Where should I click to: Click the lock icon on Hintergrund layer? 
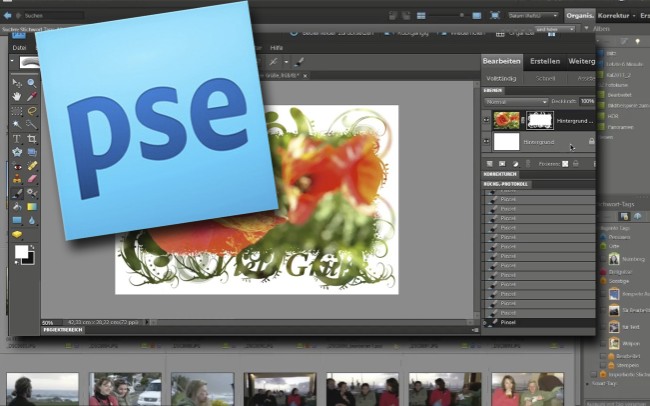590,142
